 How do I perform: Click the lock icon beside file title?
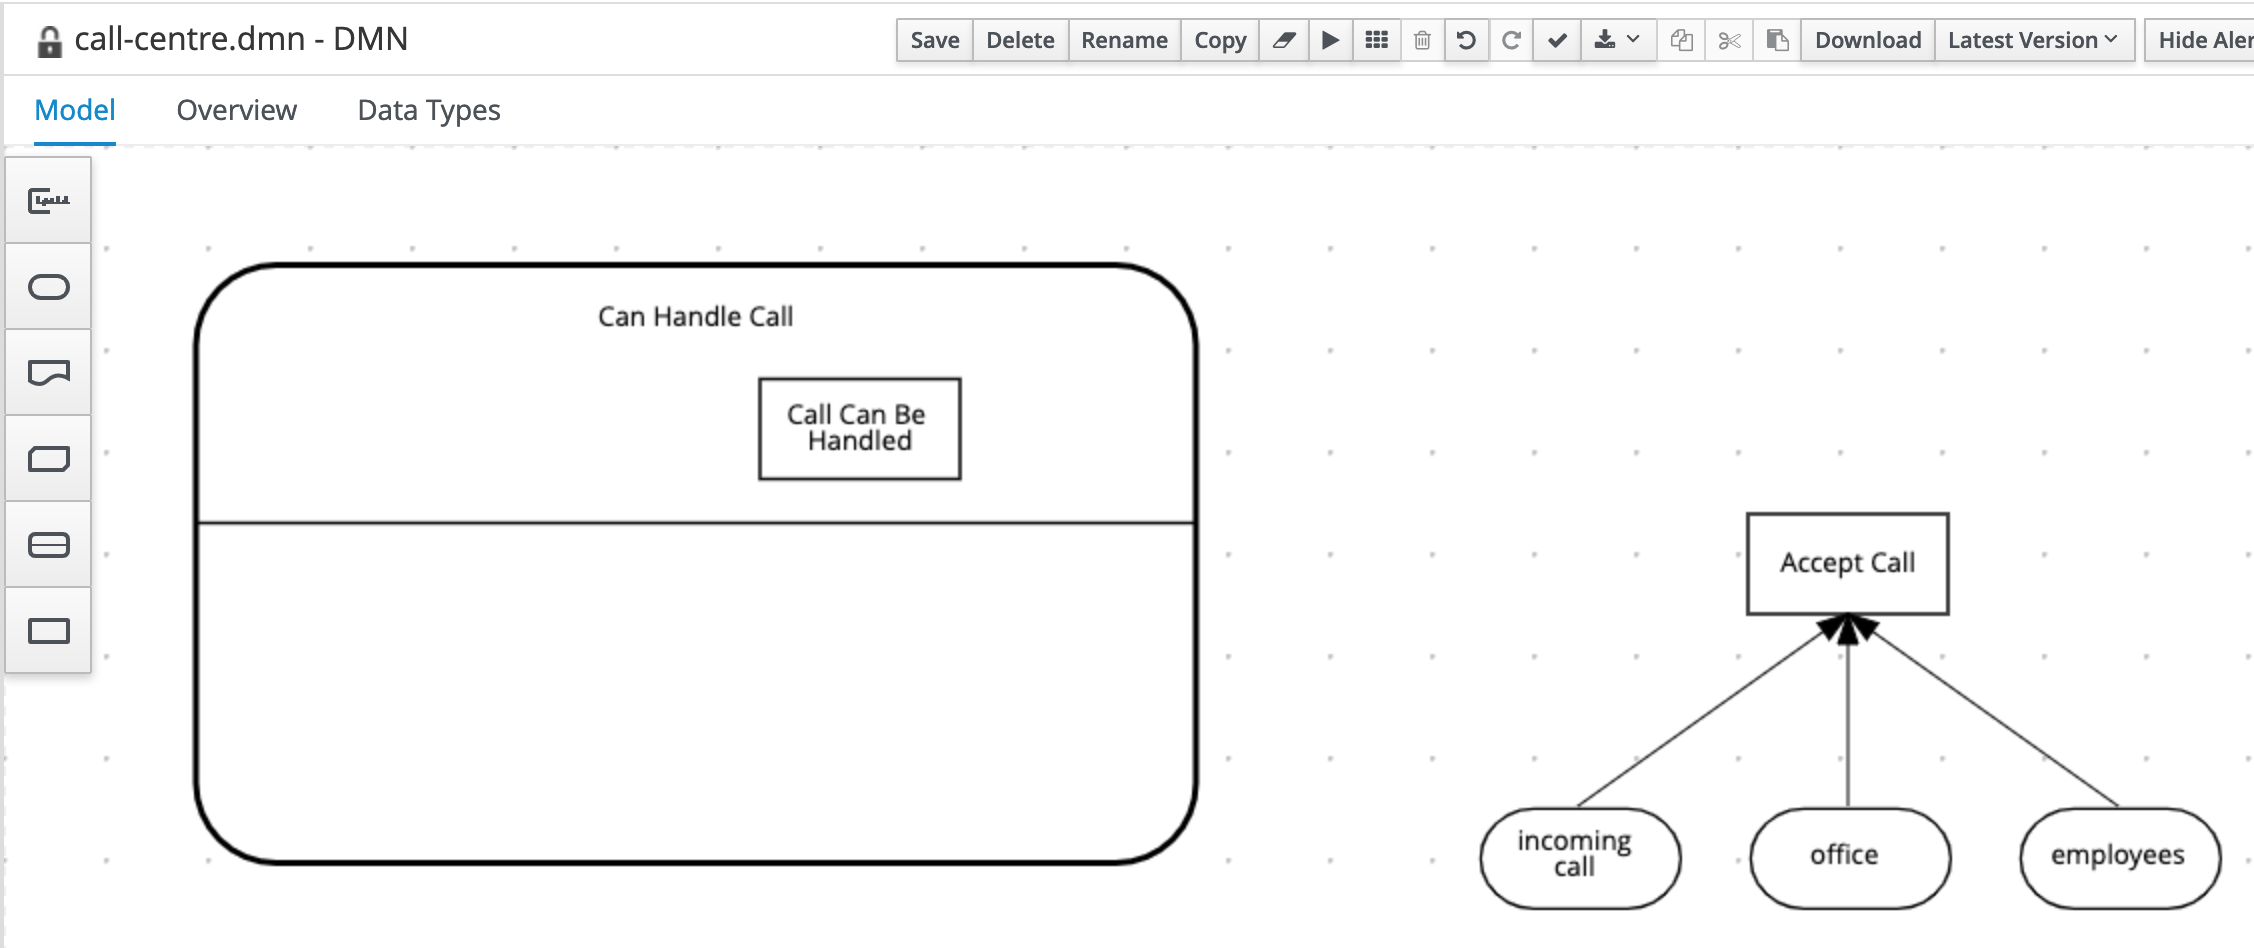click(x=49, y=42)
